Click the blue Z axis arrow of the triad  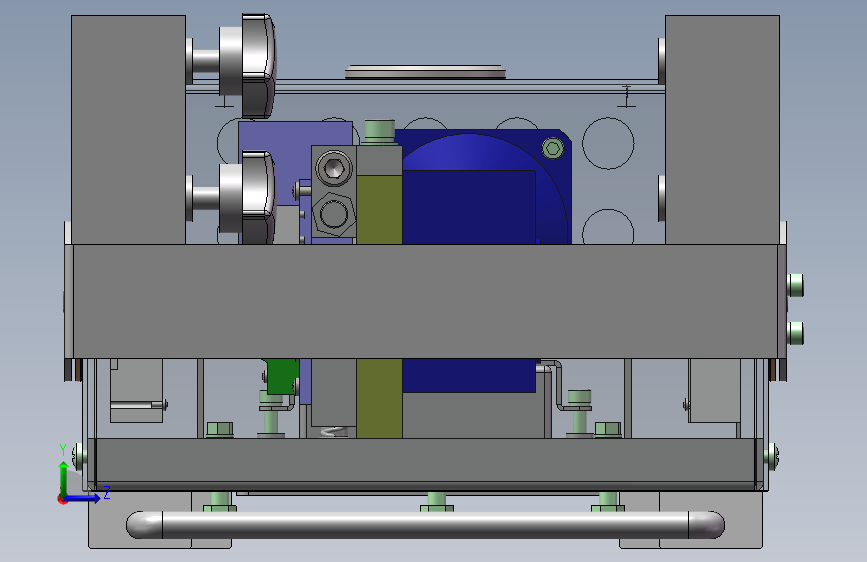click(83, 498)
